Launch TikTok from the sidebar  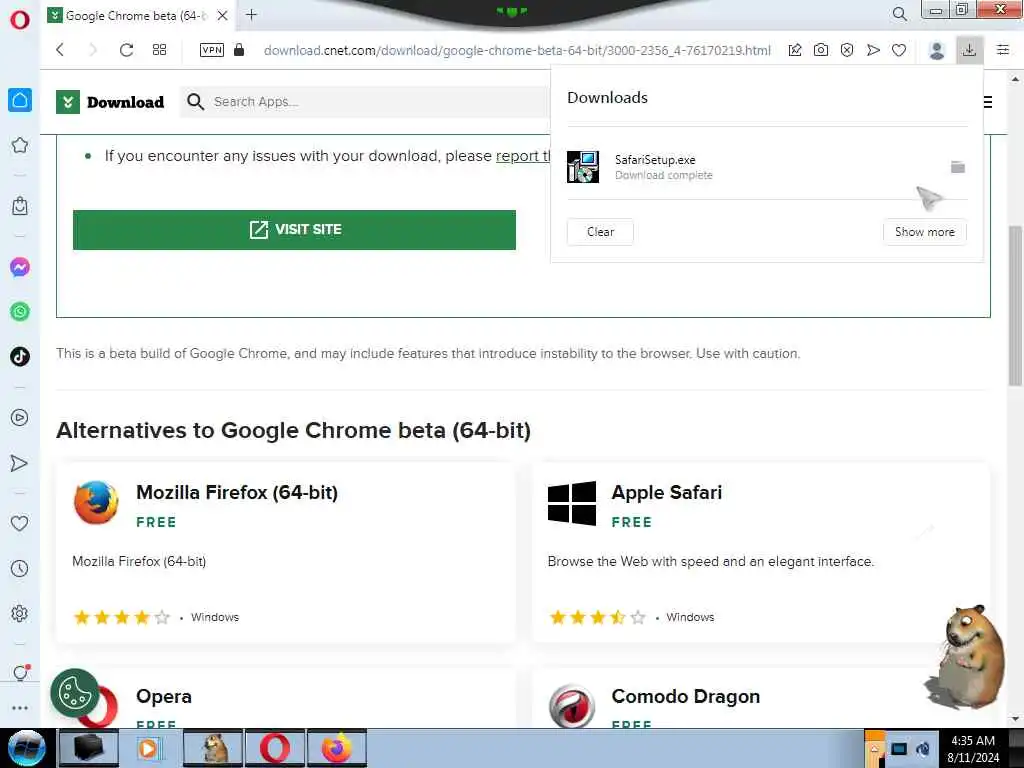point(20,357)
